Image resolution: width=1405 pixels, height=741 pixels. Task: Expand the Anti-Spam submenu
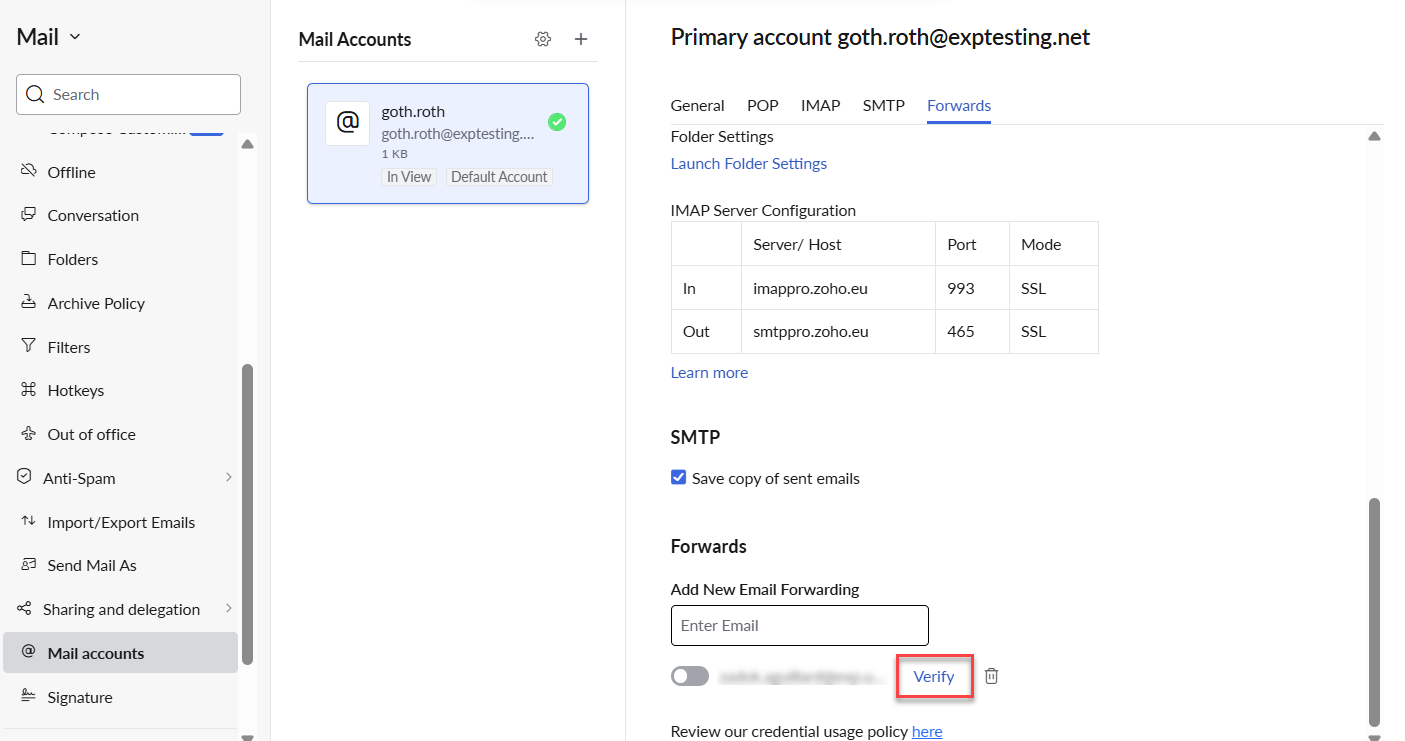tap(228, 478)
